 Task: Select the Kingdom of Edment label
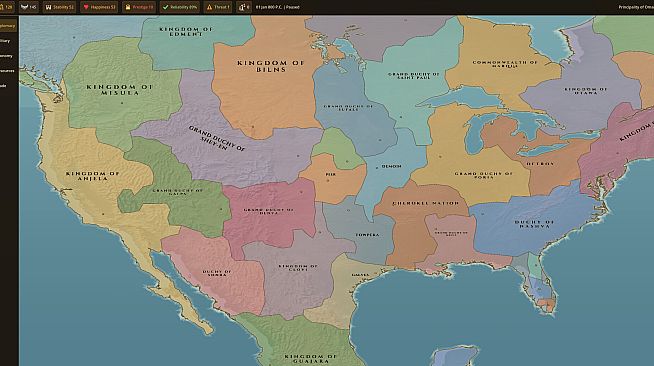coord(186,32)
